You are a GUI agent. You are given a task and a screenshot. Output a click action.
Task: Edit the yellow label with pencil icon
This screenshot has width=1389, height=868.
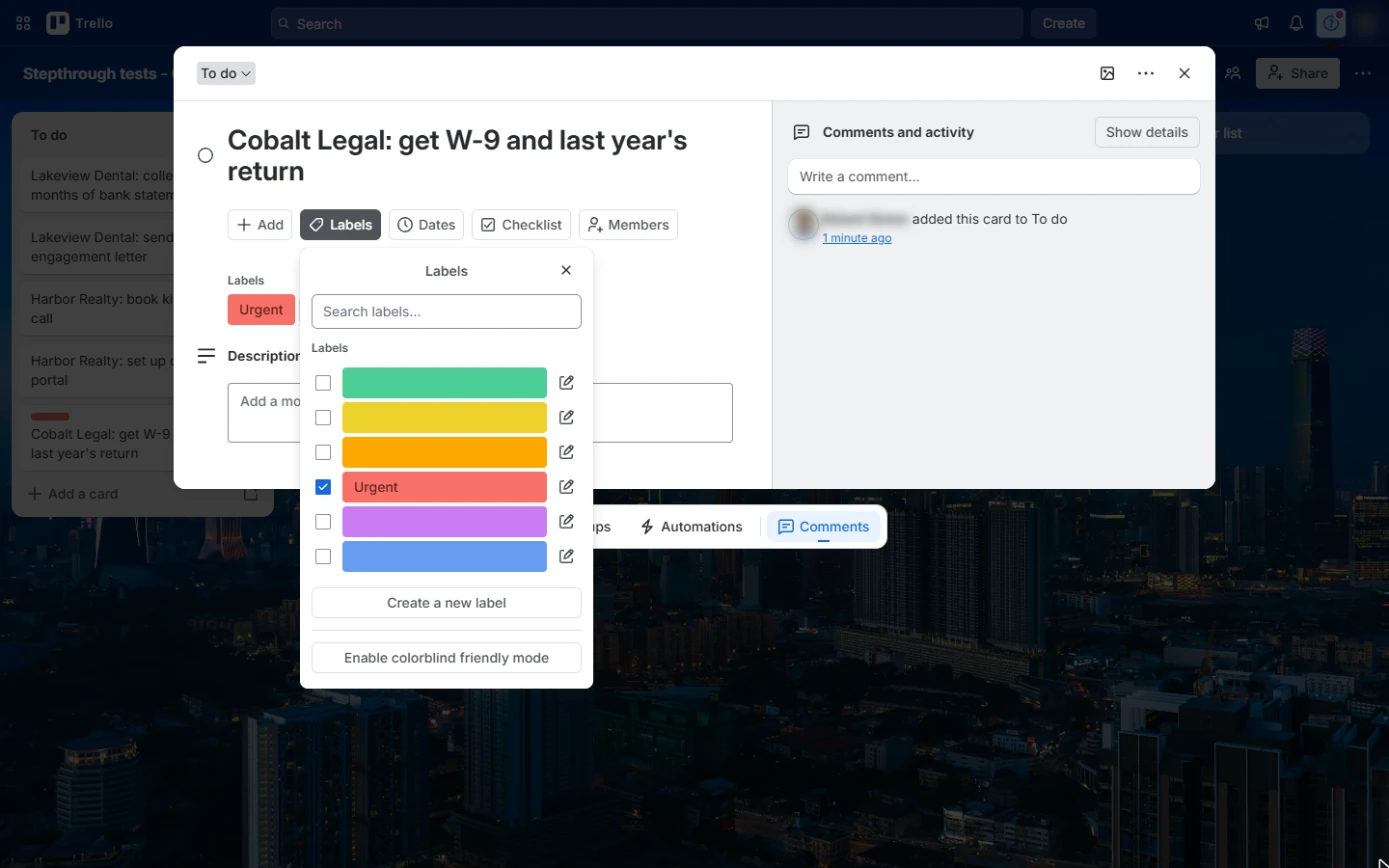pos(566,417)
